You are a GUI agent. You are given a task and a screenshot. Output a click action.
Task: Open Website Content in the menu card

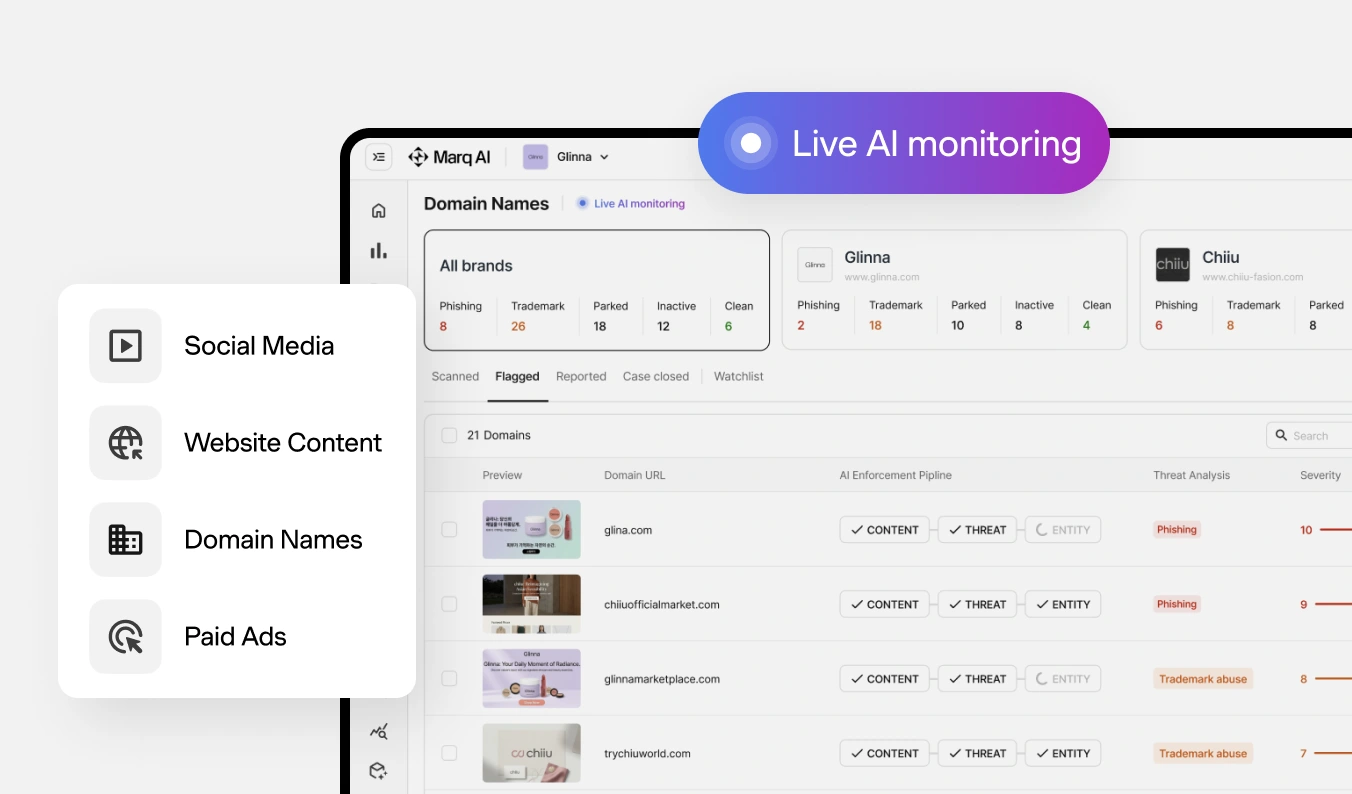(237, 443)
